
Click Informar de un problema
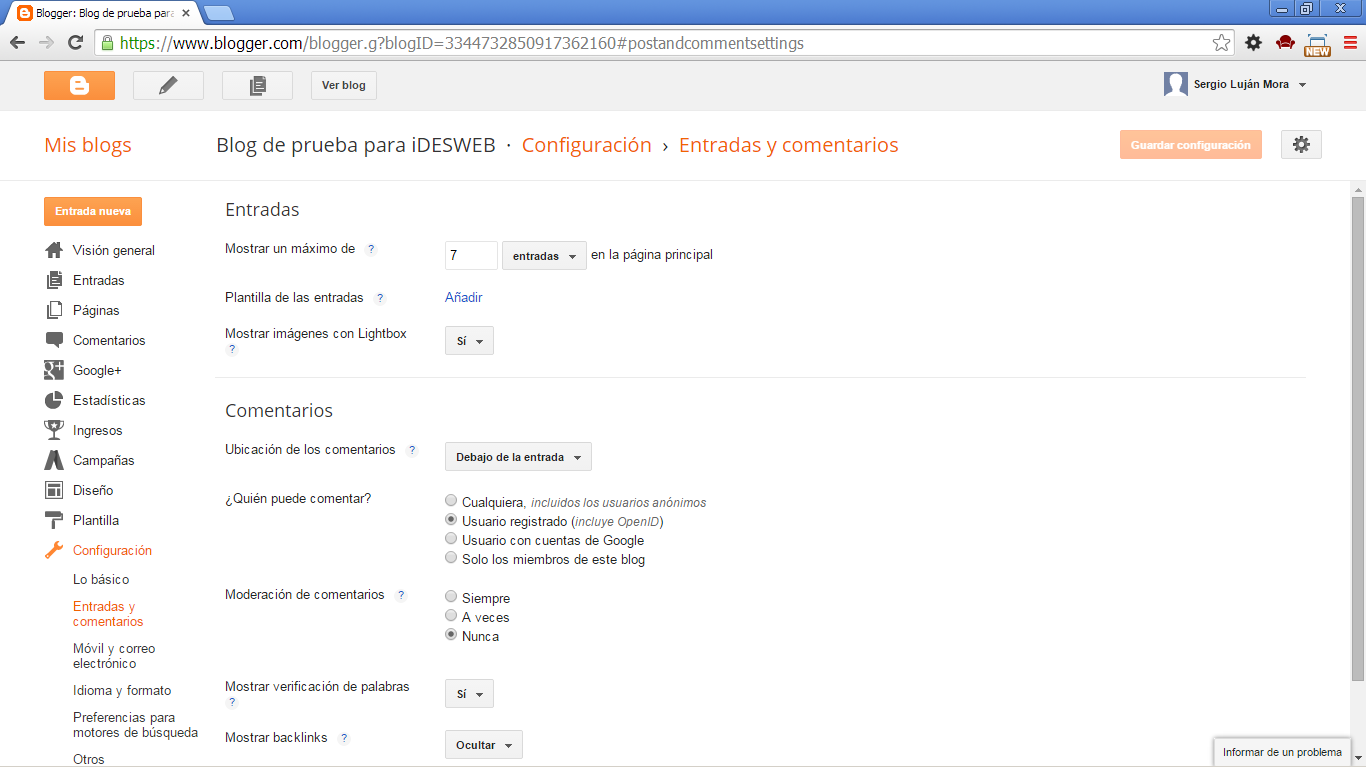pyautogui.click(x=1282, y=752)
